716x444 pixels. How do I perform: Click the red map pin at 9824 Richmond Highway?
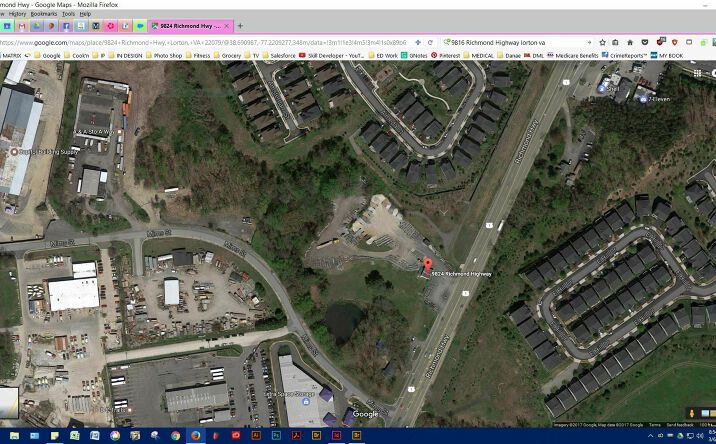[x=428, y=266]
